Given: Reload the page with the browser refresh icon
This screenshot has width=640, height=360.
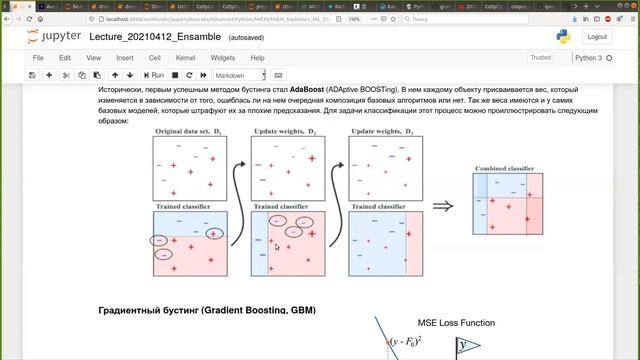Looking at the screenshot, I should (x=29, y=19).
